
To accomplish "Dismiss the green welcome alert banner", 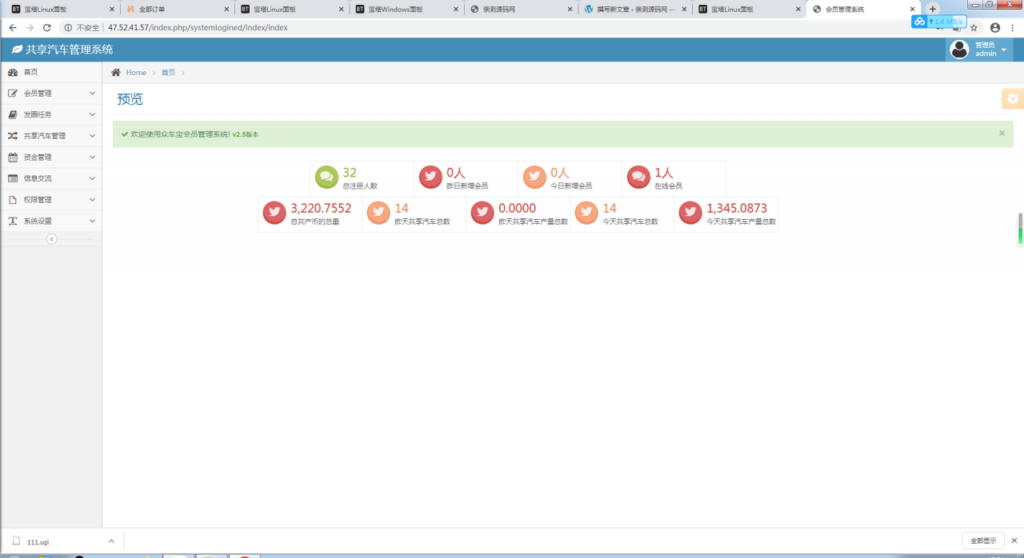I will [x=1002, y=133].
